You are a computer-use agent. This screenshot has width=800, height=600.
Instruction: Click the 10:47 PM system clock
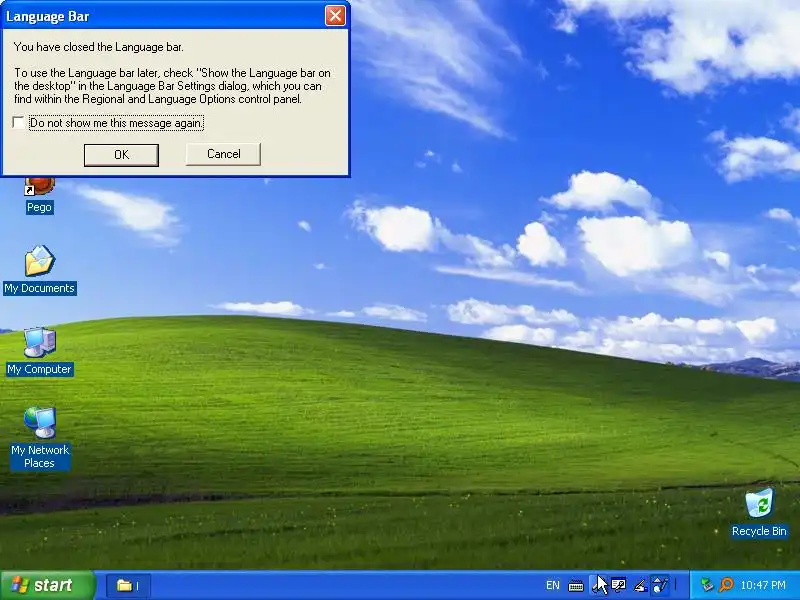[x=763, y=585]
